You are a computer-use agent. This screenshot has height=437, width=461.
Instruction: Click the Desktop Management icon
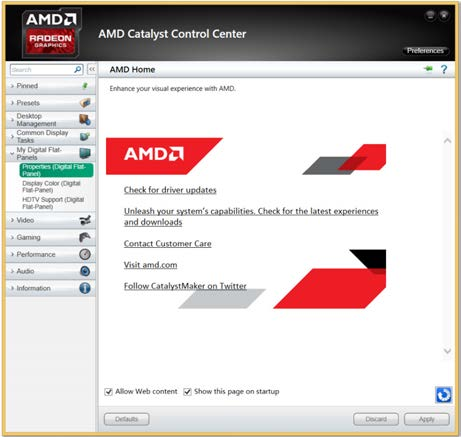coord(85,120)
